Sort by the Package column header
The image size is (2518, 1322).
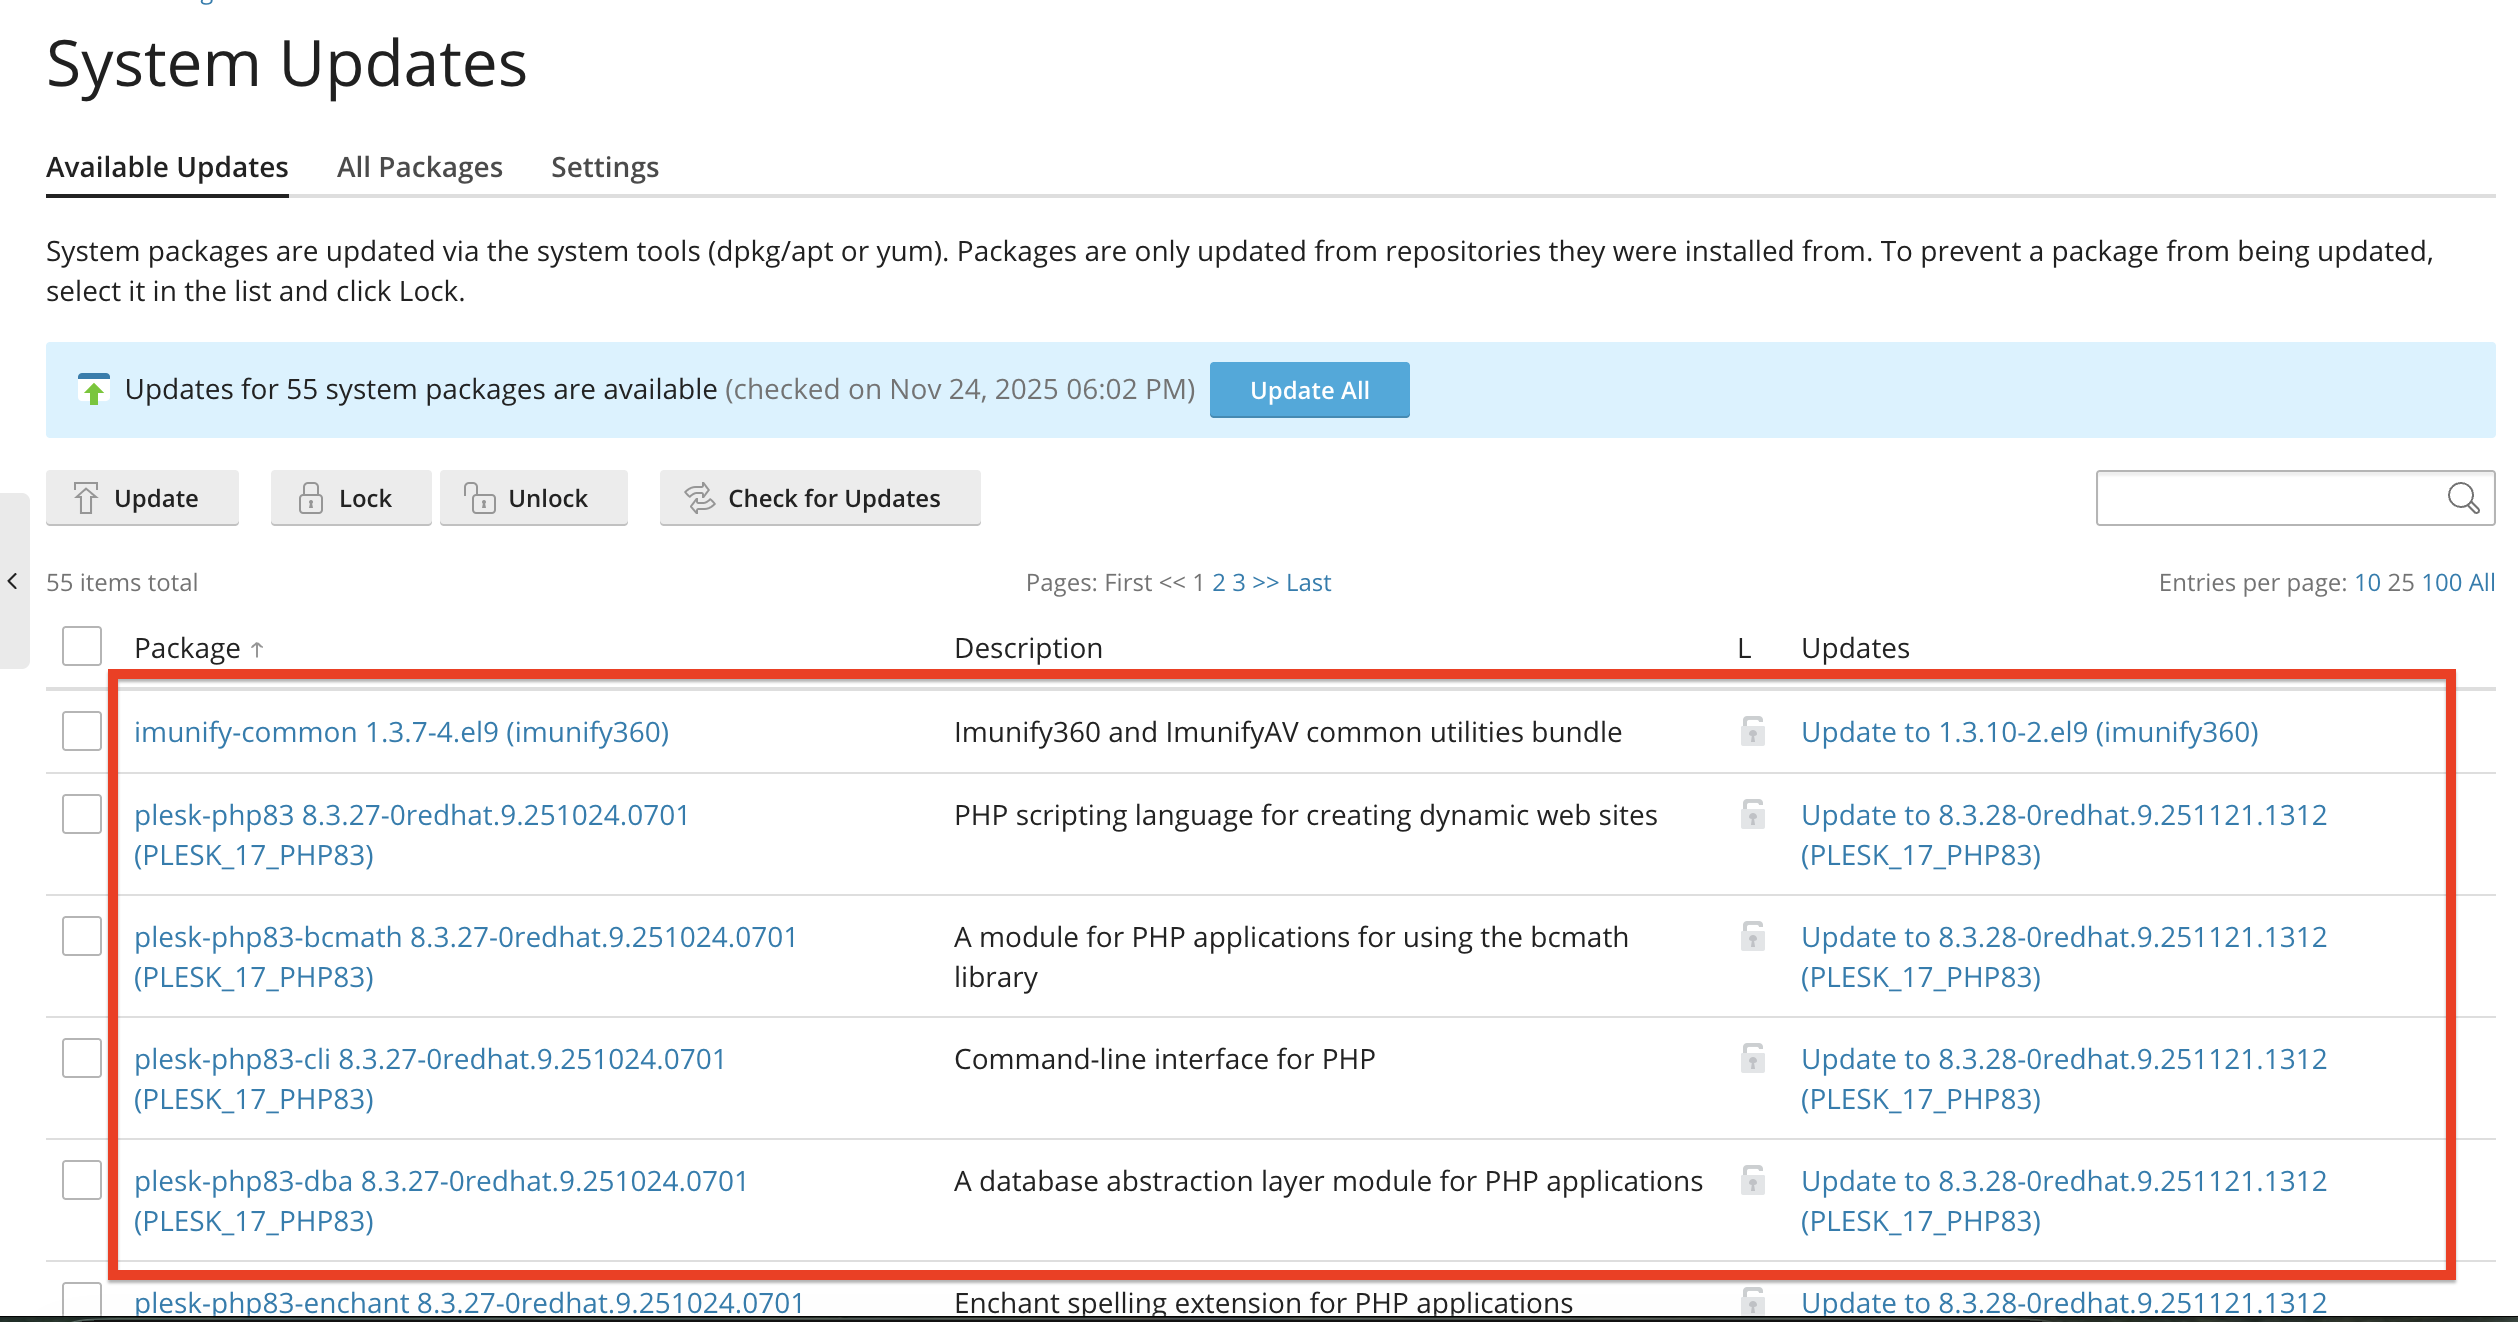187,648
